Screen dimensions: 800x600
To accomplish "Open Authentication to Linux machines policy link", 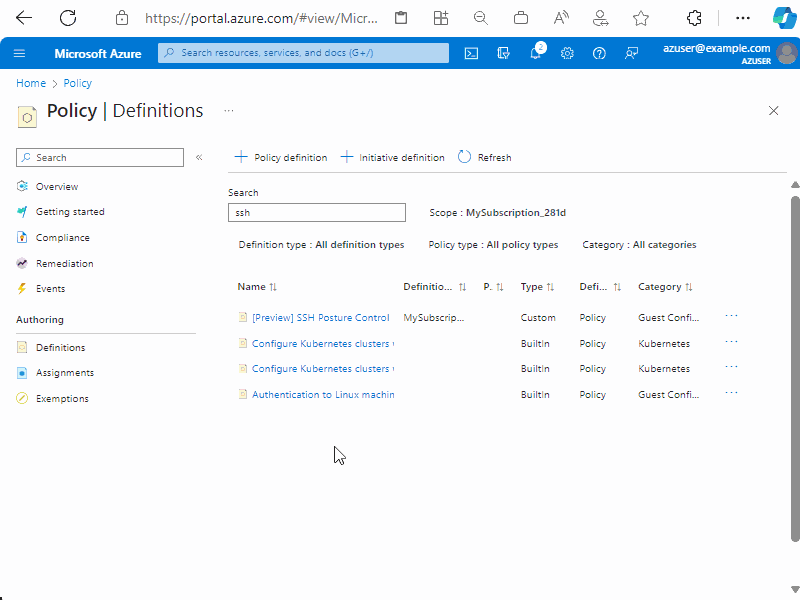I will 323,395.
